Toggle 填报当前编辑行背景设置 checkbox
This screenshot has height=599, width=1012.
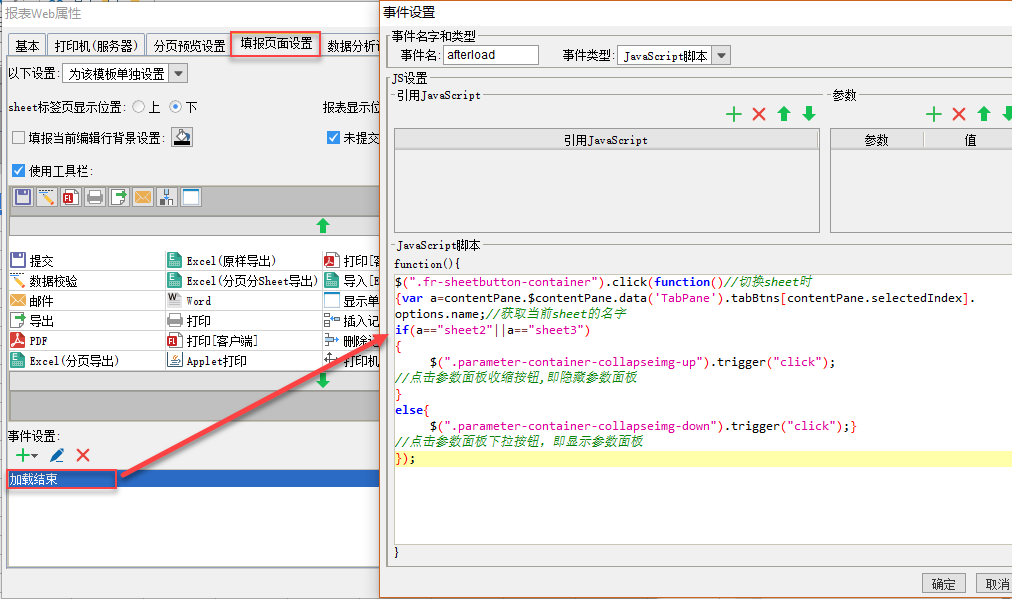click(x=19, y=137)
